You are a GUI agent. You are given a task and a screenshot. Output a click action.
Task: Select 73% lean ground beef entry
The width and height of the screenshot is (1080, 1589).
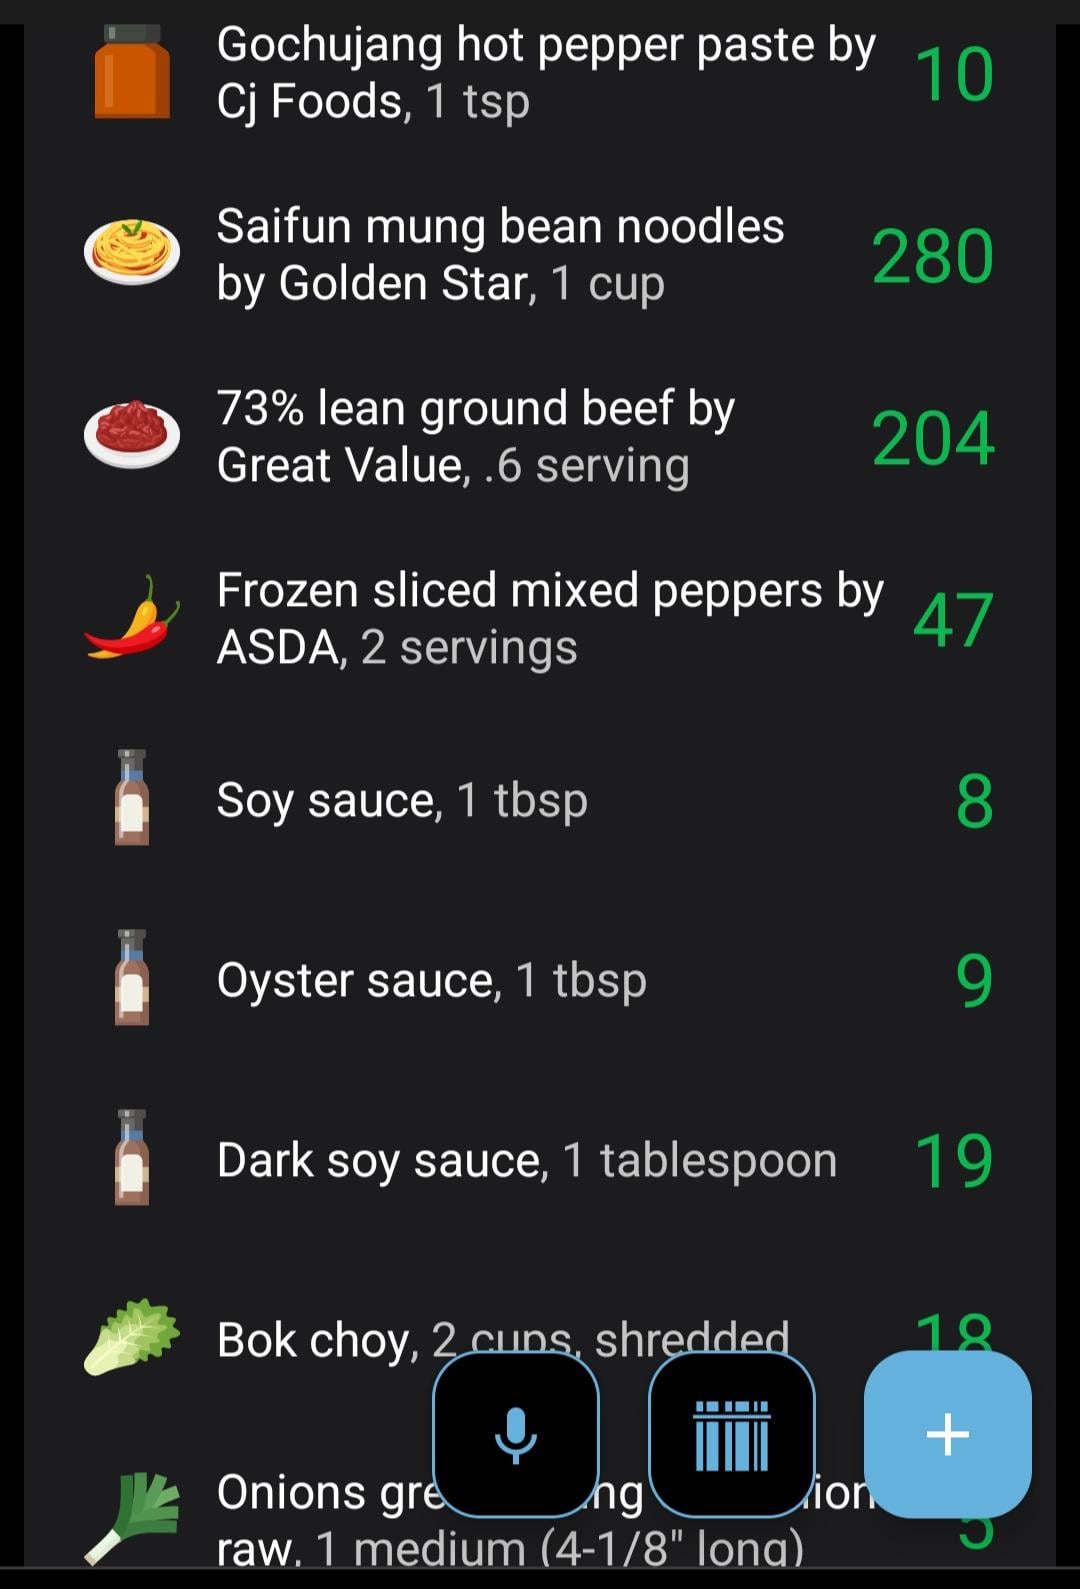(540, 437)
